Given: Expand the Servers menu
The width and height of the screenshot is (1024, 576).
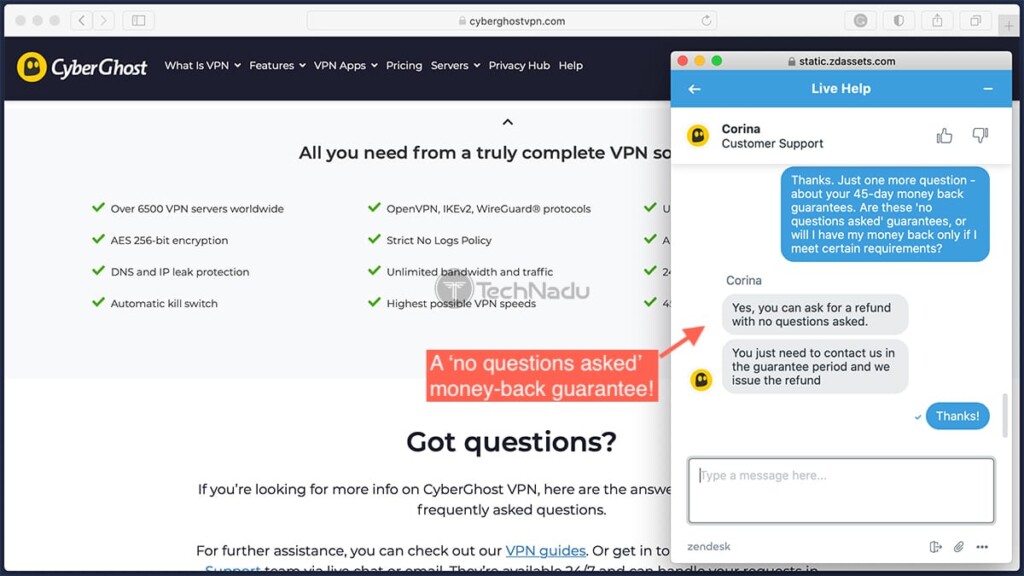Looking at the screenshot, I should point(455,65).
